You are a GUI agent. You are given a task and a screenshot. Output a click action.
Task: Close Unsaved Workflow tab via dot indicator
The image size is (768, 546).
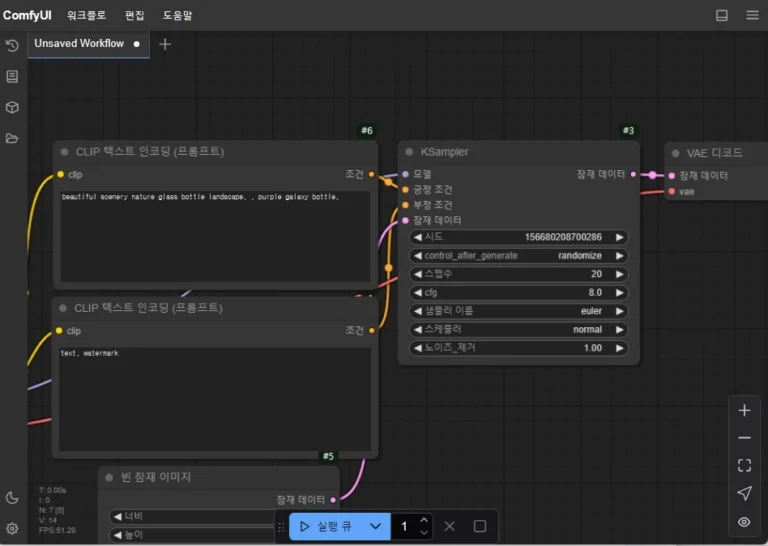point(137,44)
